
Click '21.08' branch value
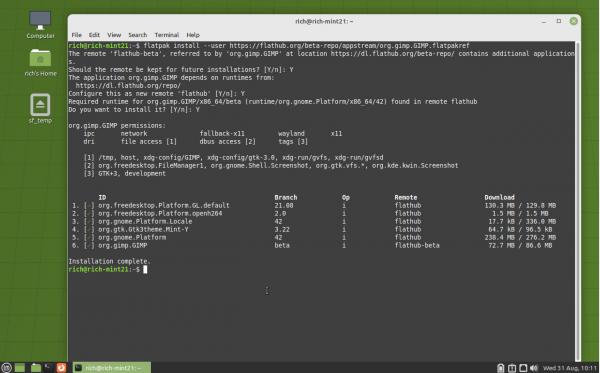pyautogui.click(x=284, y=205)
